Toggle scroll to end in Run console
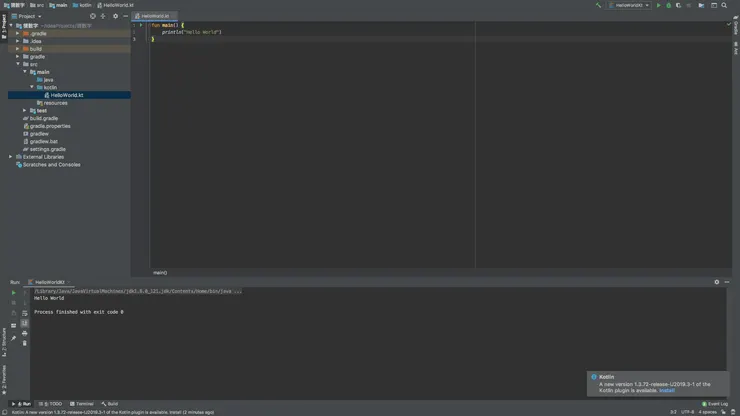This screenshot has height=416, width=740. coord(25,323)
